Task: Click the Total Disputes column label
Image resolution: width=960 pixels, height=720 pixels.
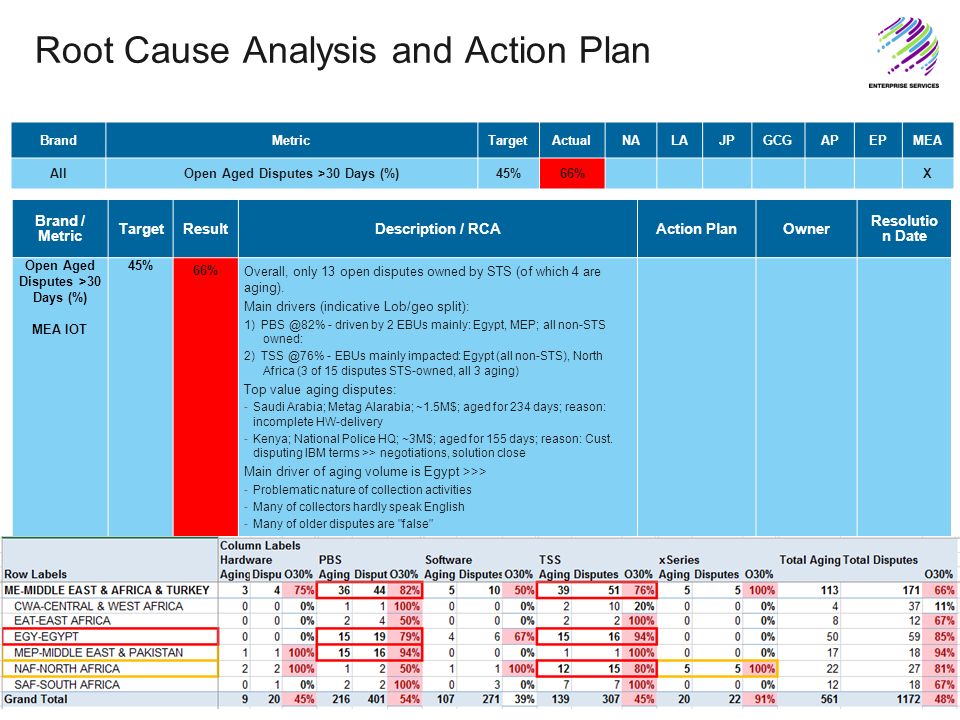Action: tap(880, 560)
